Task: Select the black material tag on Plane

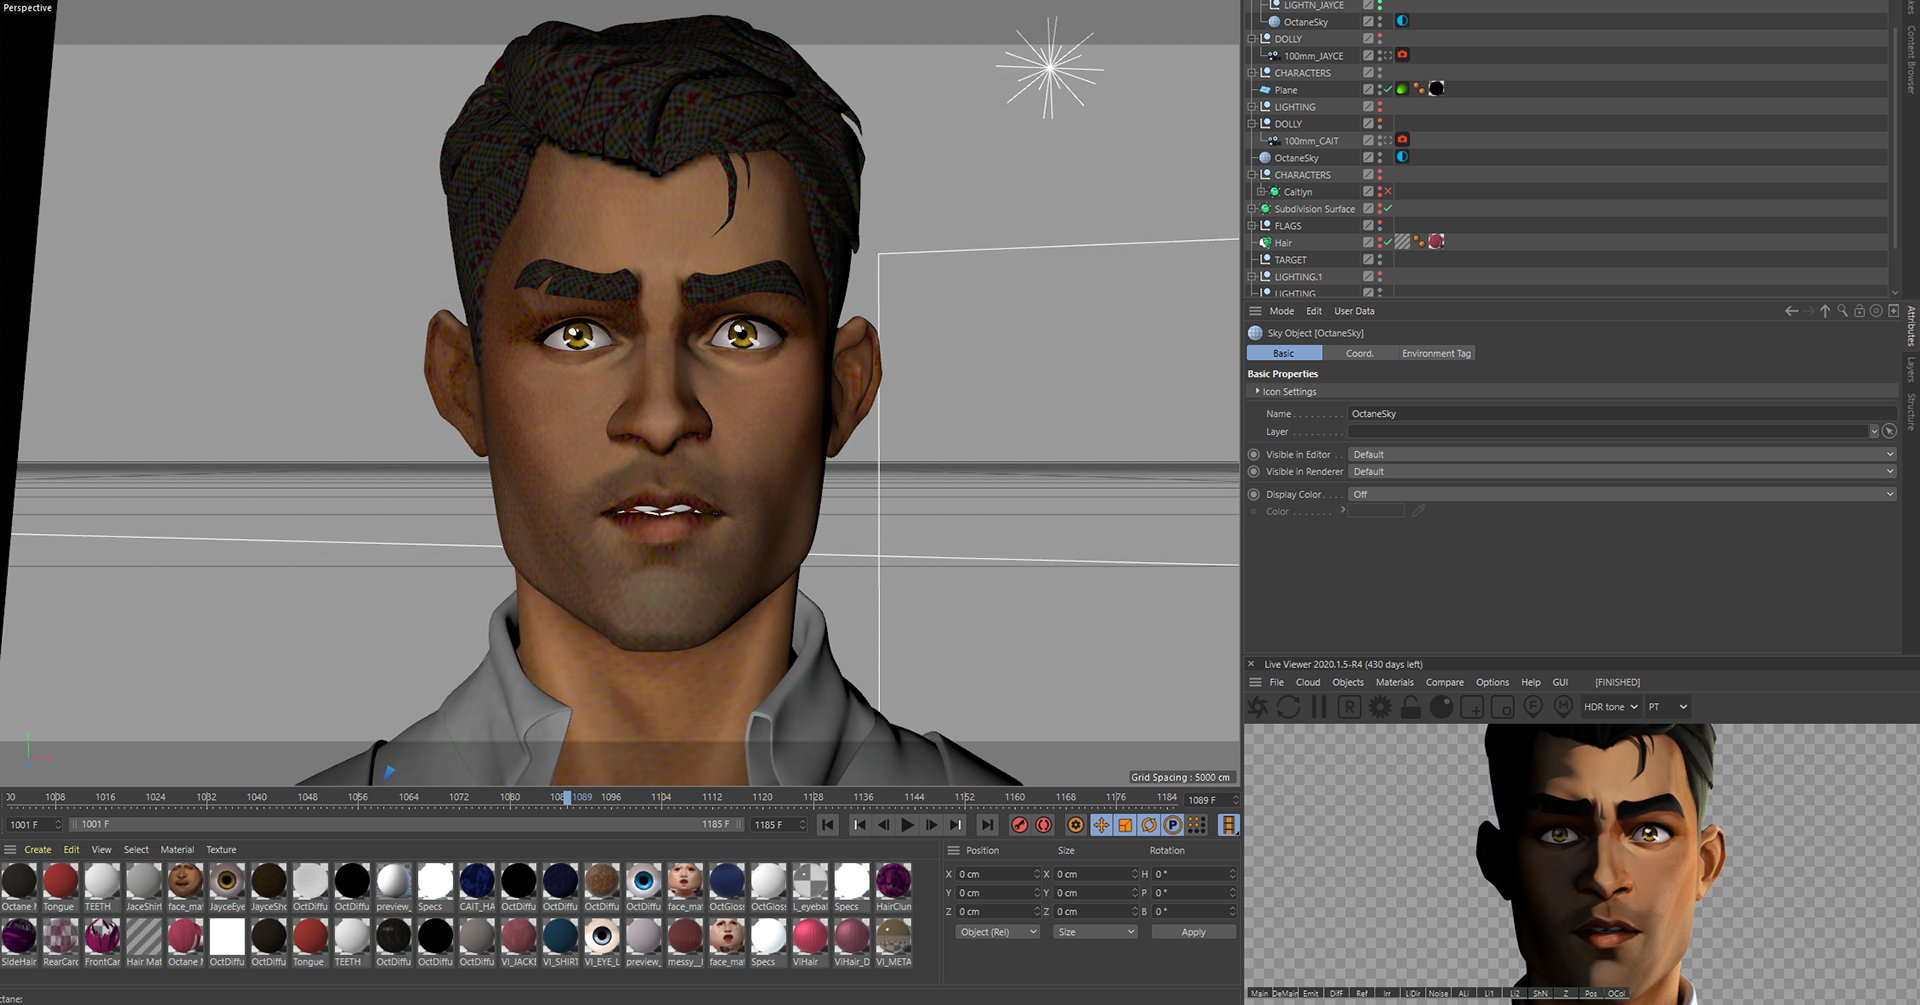Action: (x=1436, y=89)
